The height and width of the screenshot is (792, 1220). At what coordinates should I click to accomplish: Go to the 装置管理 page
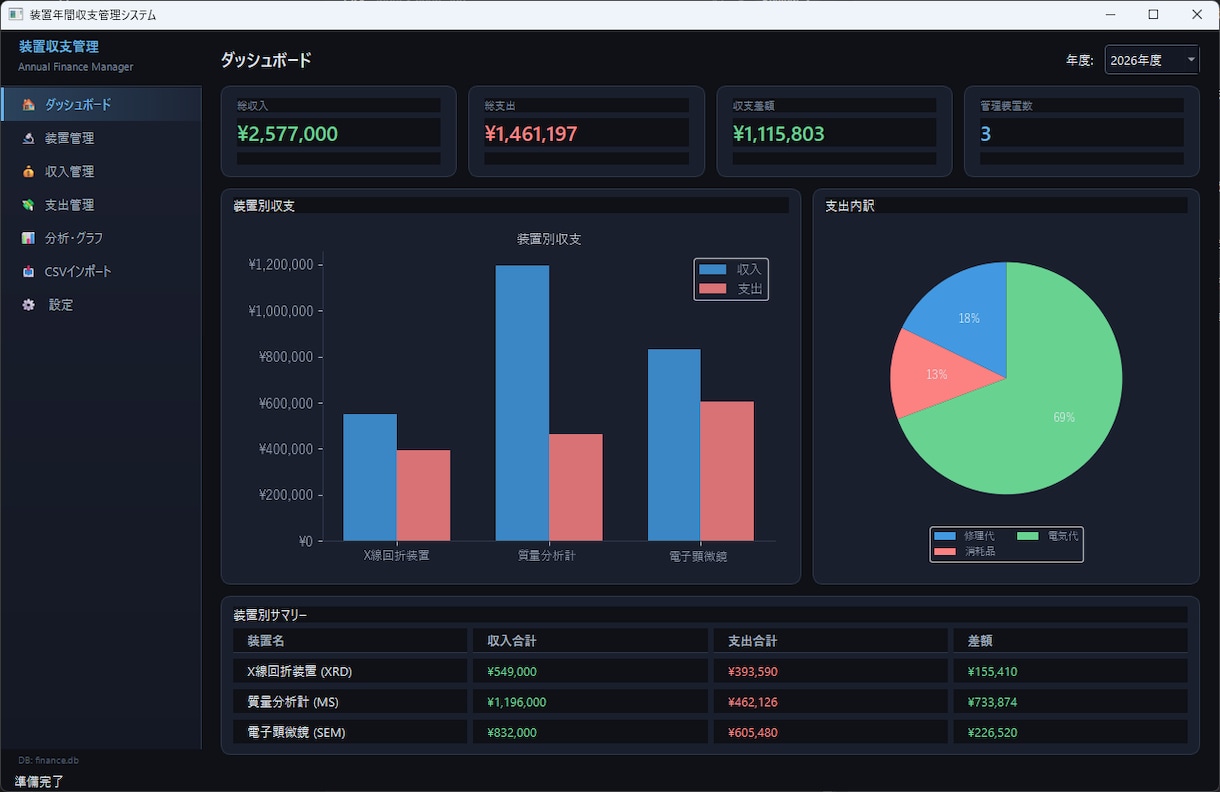coord(101,138)
